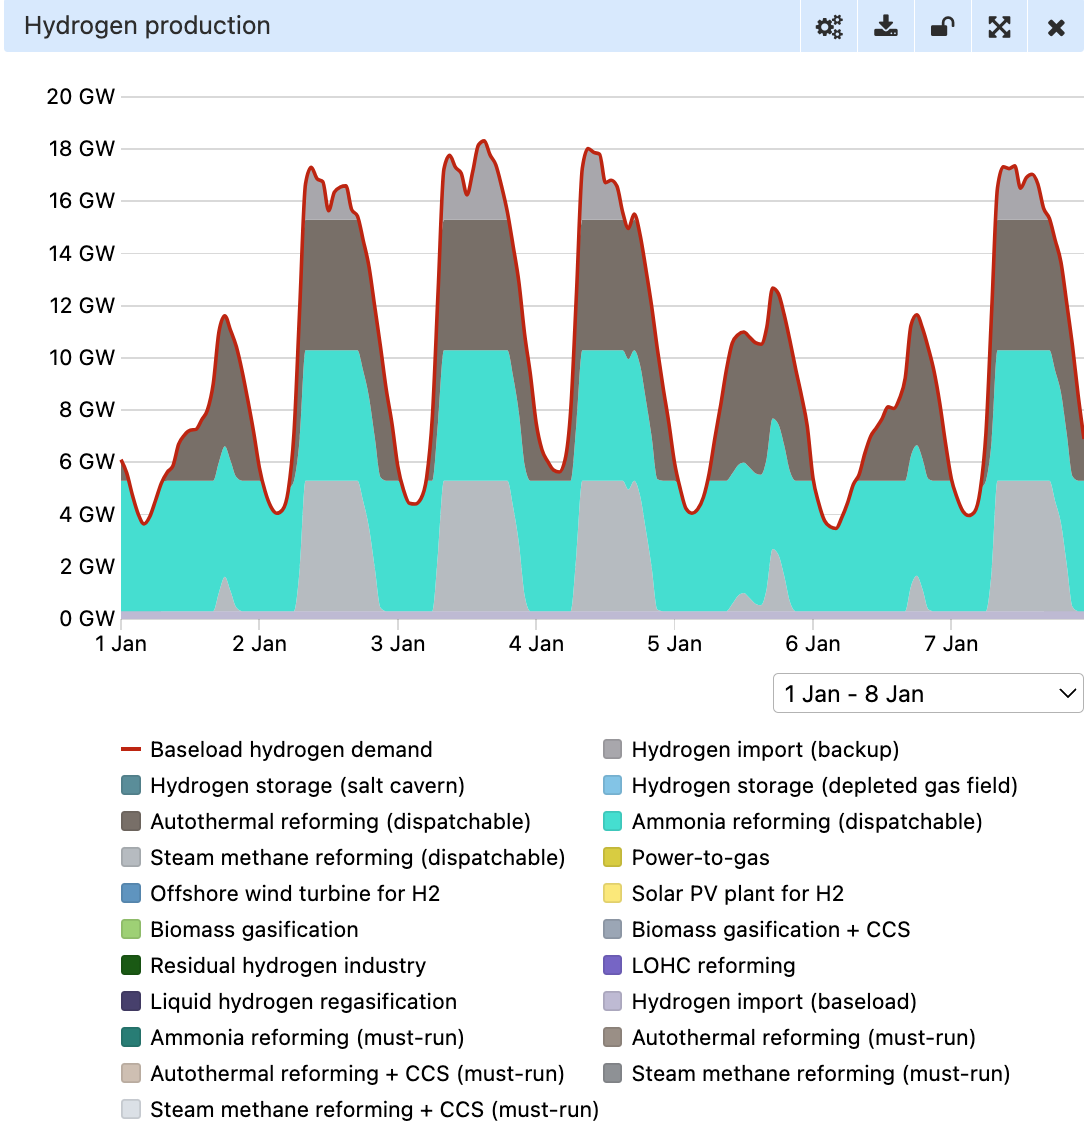The height and width of the screenshot is (1140, 1092).
Task: Toggle Hydrogen import (backup) legend entry
Action: [751, 750]
